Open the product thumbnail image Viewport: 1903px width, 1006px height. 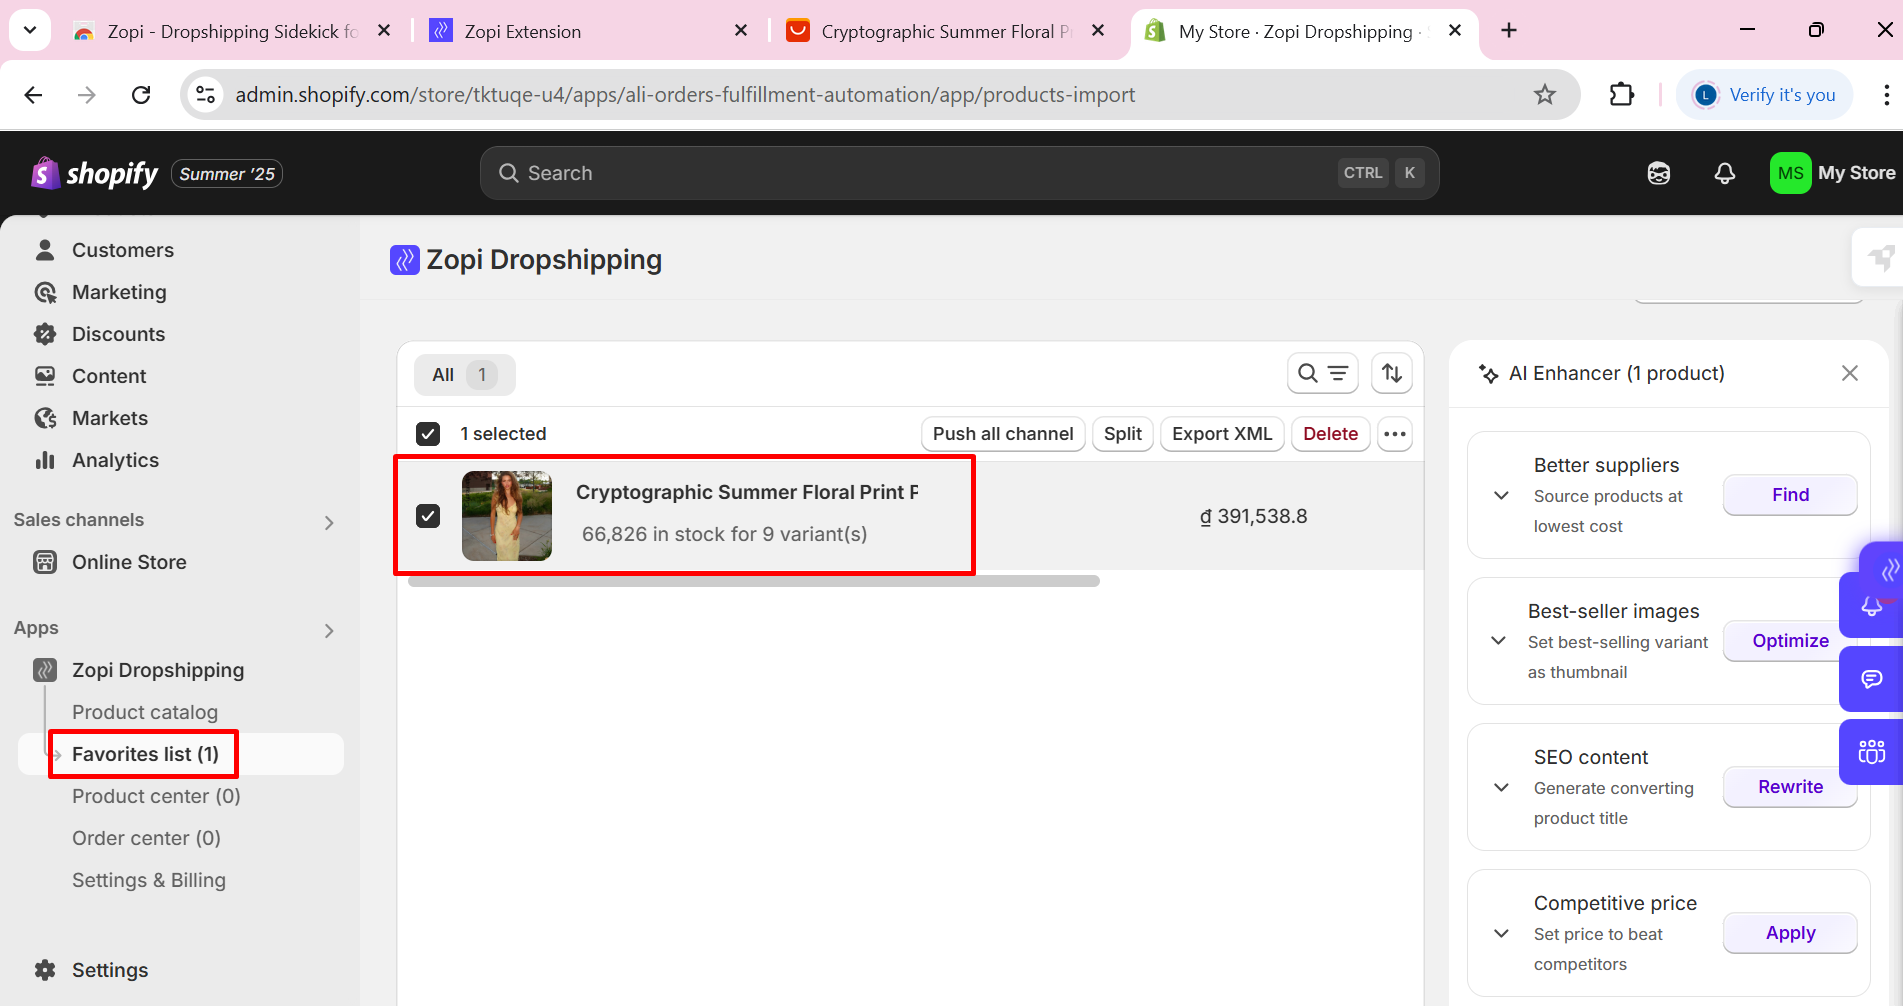tap(507, 516)
